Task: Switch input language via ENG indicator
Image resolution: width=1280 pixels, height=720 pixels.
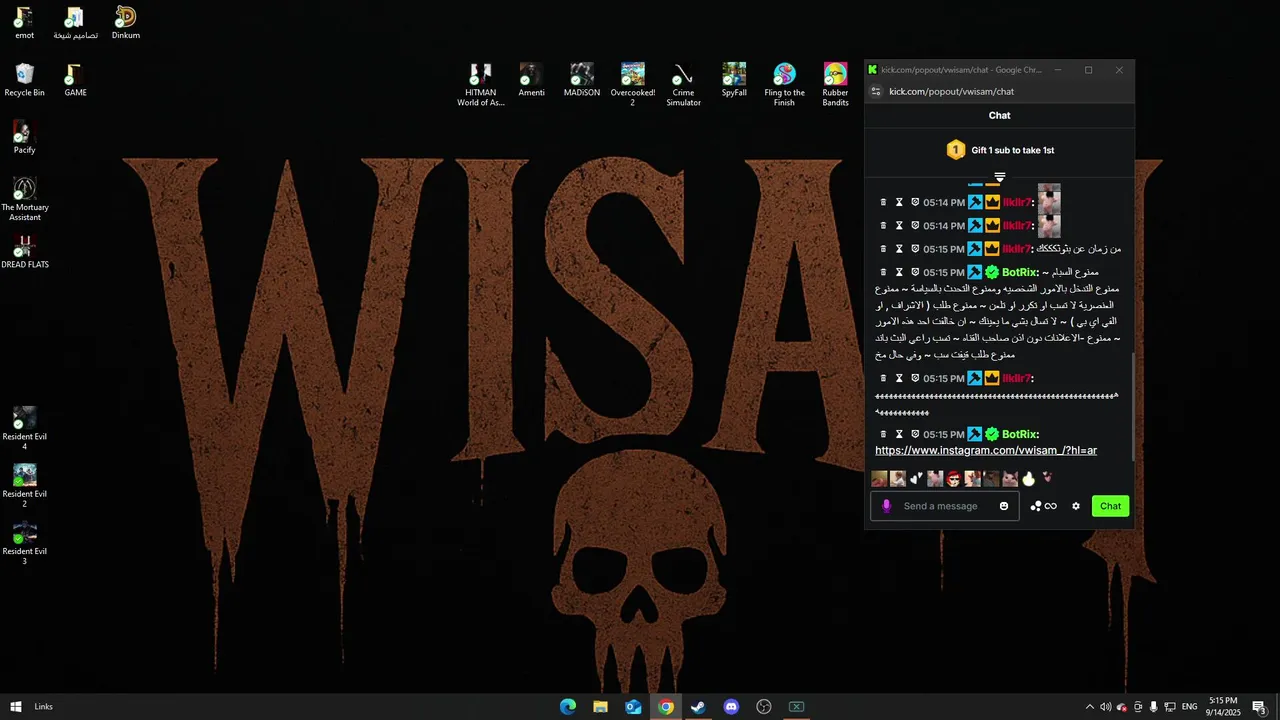Action: tap(1189, 707)
